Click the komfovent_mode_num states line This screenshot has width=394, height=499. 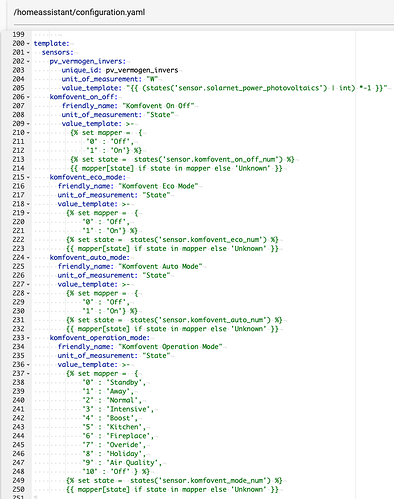[174, 481]
